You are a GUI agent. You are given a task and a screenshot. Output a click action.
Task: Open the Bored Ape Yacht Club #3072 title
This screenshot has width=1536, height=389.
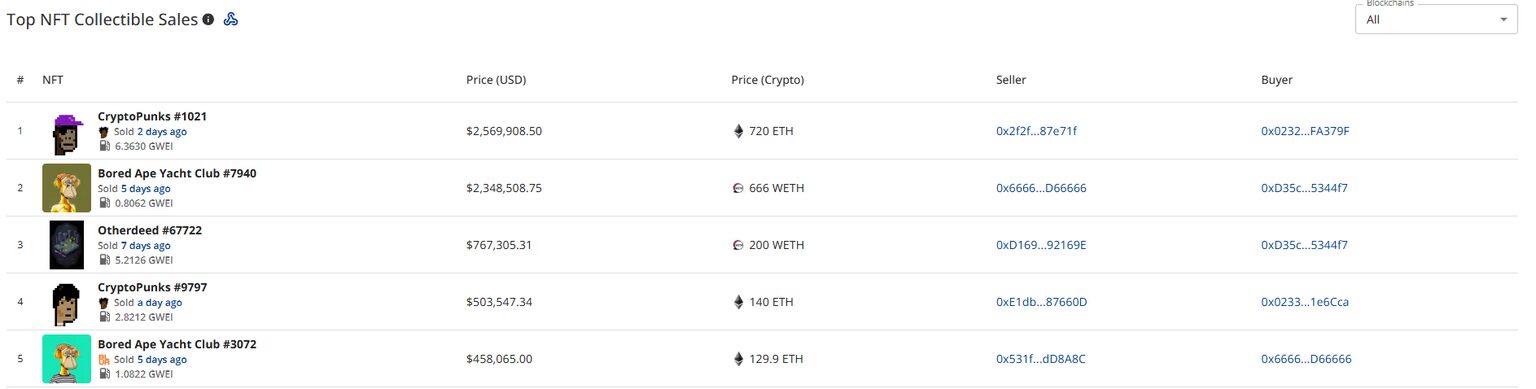point(177,344)
